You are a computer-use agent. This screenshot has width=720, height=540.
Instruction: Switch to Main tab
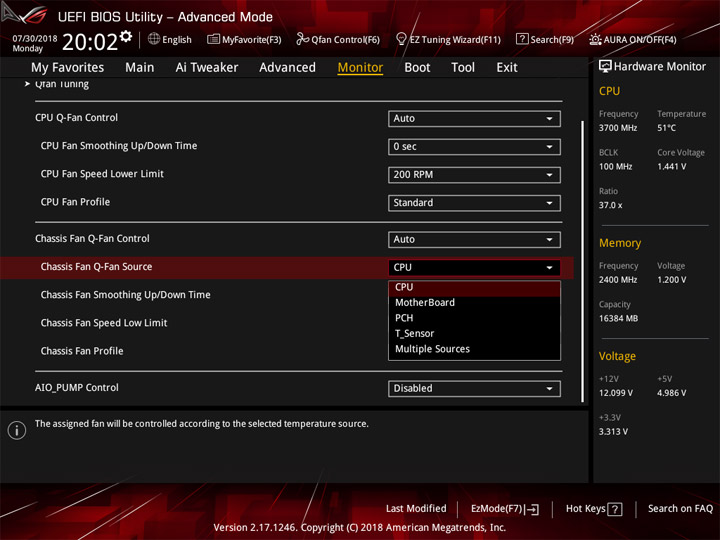point(140,68)
